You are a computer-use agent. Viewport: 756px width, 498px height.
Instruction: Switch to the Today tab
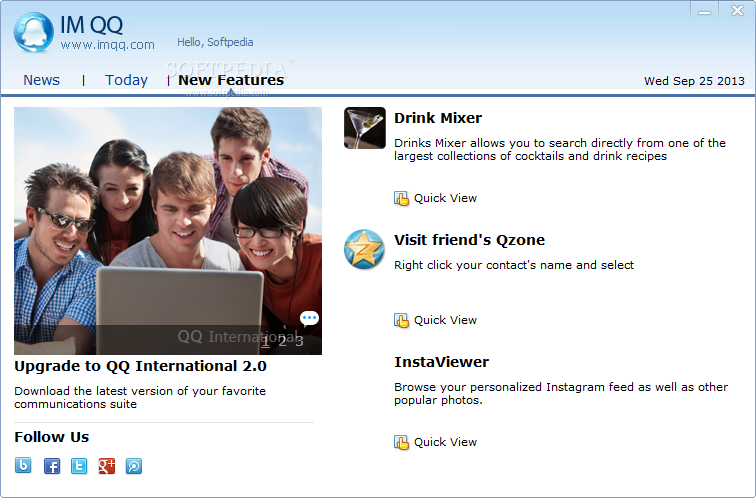click(x=126, y=80)
